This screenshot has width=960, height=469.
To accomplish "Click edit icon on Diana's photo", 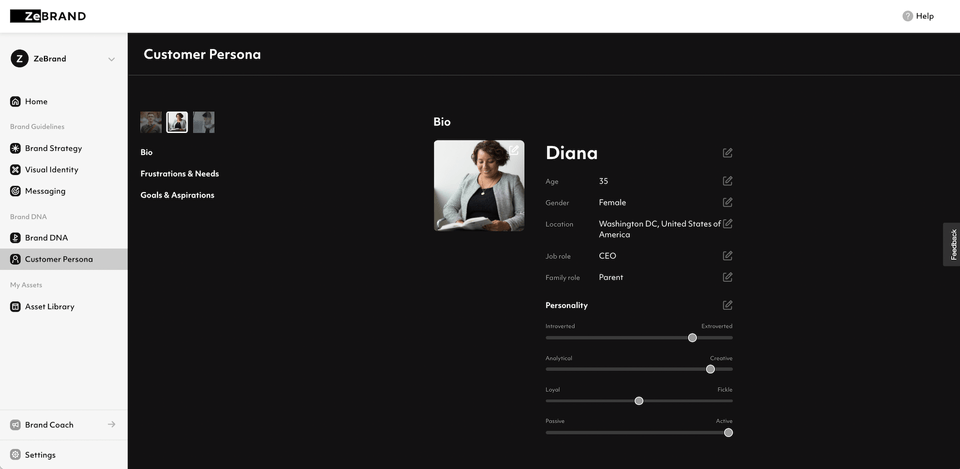I will pyautogui.click(x=514, y=150).
